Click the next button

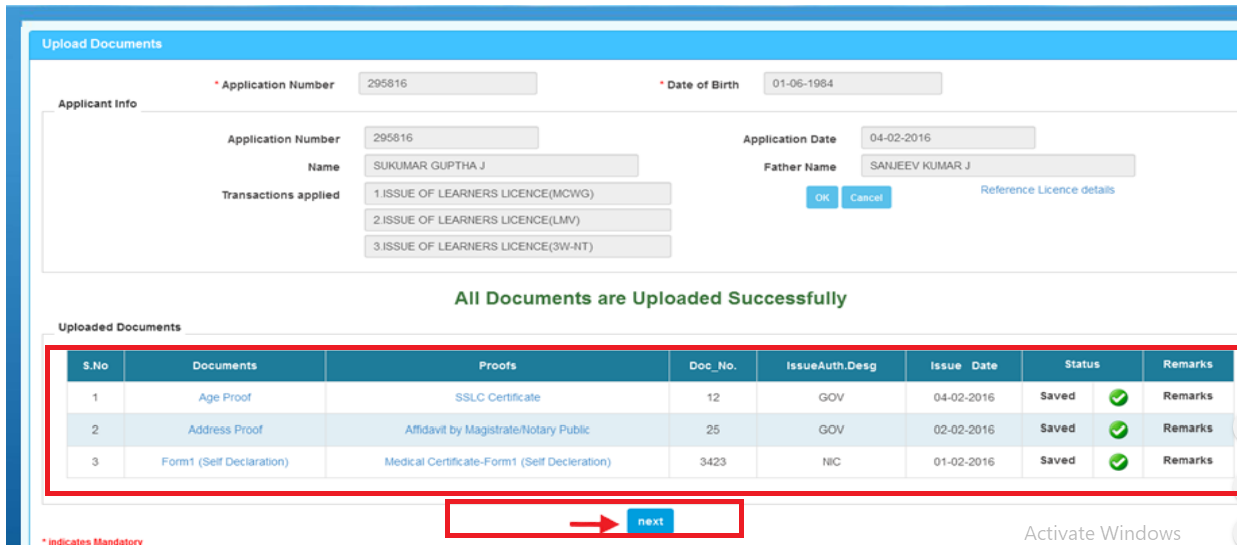(x=650, y=521)
